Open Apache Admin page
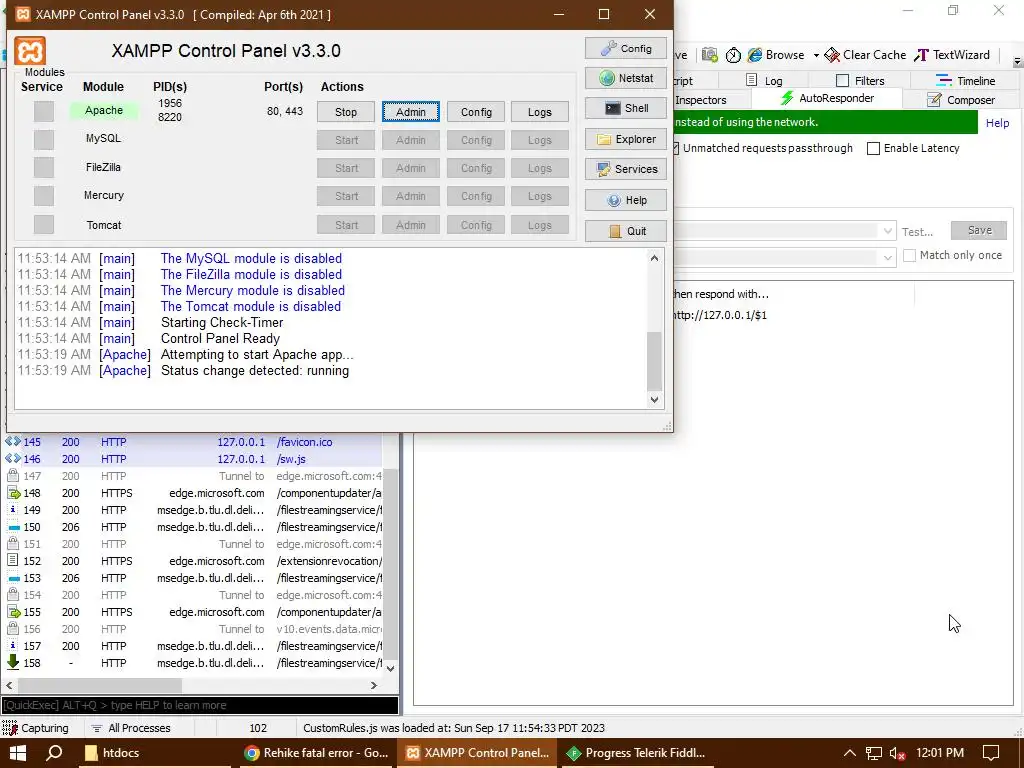Screen dimensions: 1024x768 [410, 112]
